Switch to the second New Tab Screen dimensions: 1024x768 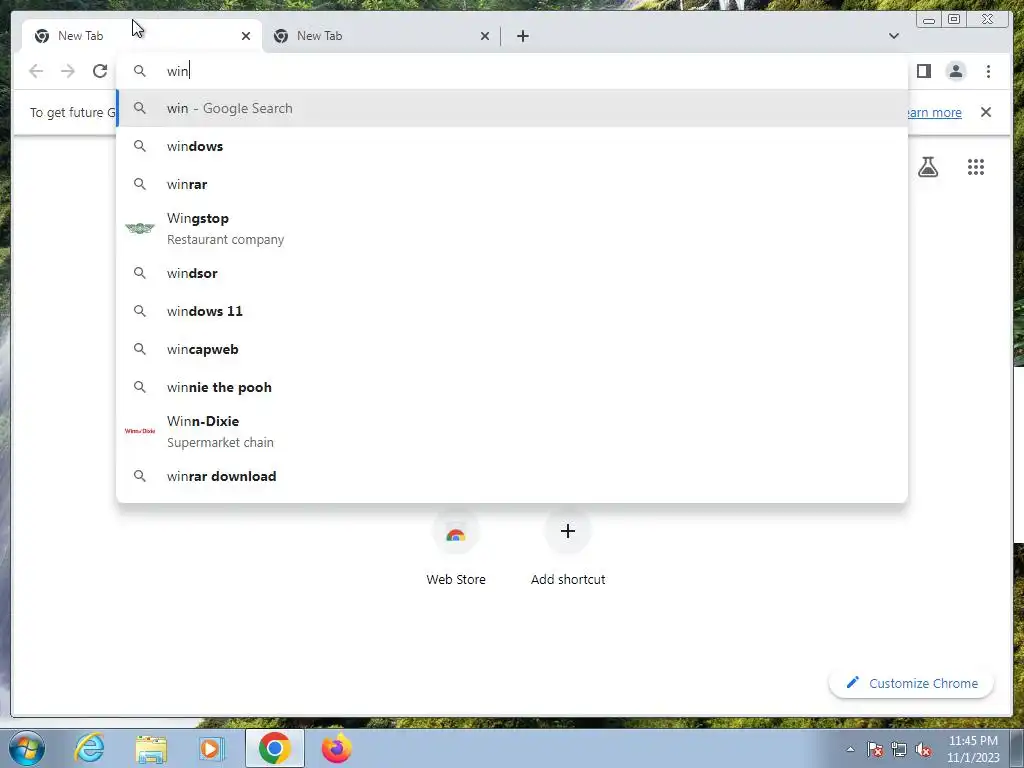[x=381, y=36]
